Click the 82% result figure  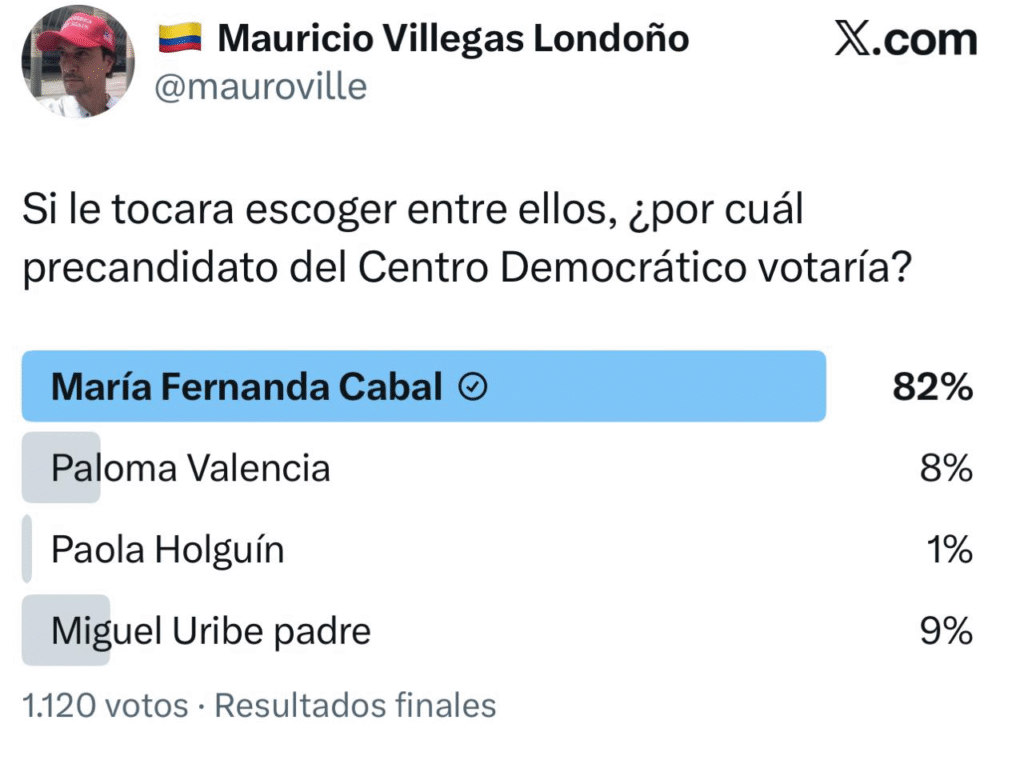tap(932, 387)
